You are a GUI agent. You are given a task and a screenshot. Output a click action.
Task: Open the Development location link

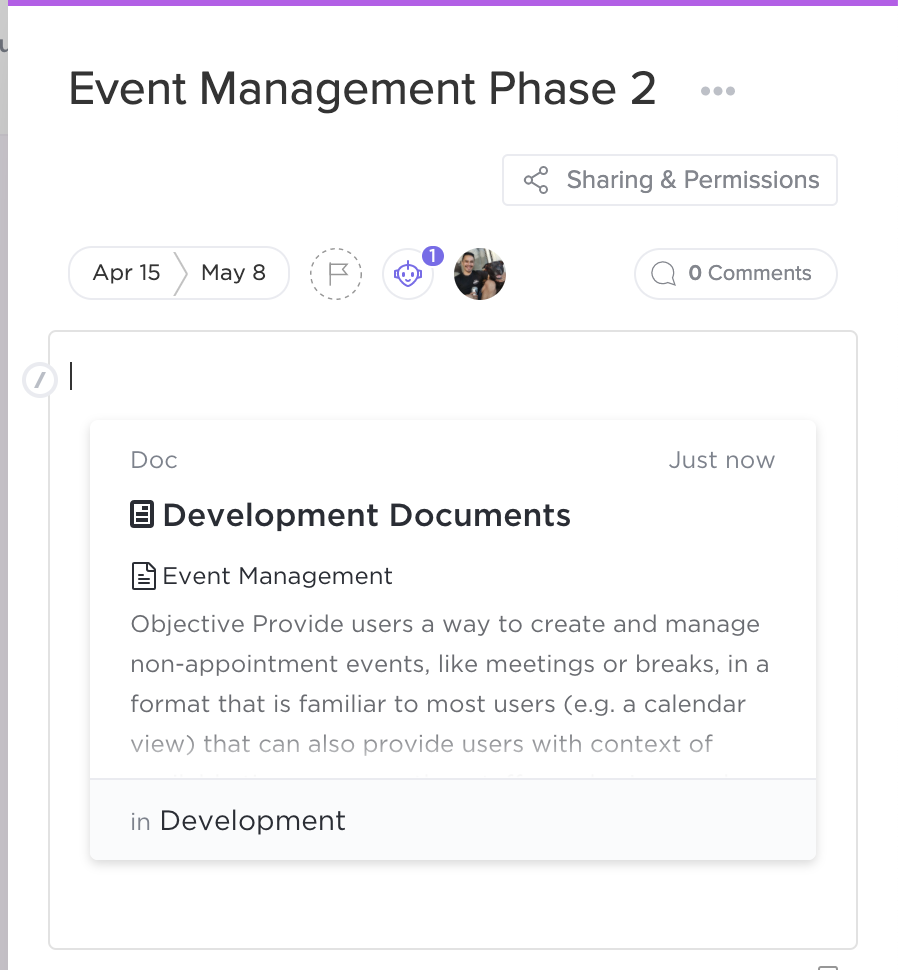click(x=252, y=821)
